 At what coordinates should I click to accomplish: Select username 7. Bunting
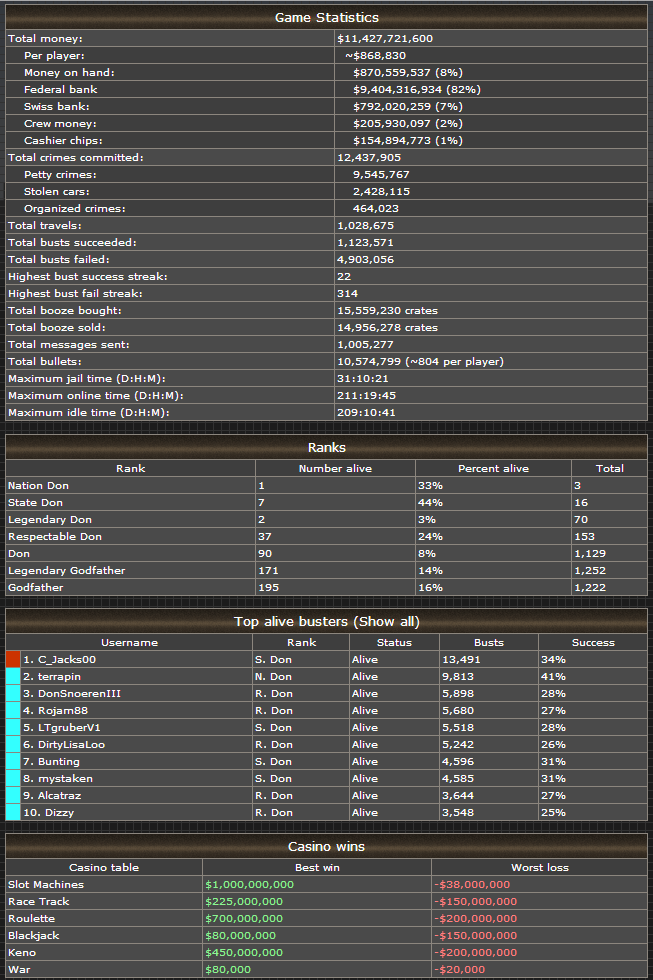coord(51,761)
